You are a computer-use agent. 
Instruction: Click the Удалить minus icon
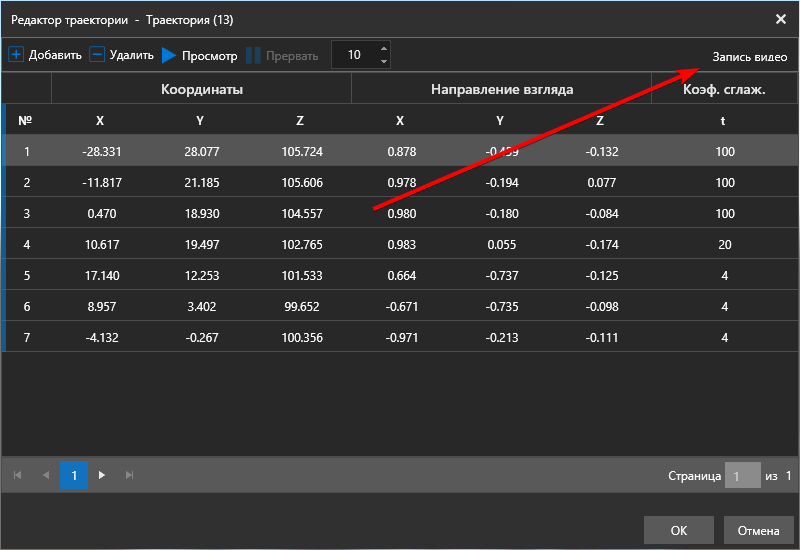coord(97,55)
